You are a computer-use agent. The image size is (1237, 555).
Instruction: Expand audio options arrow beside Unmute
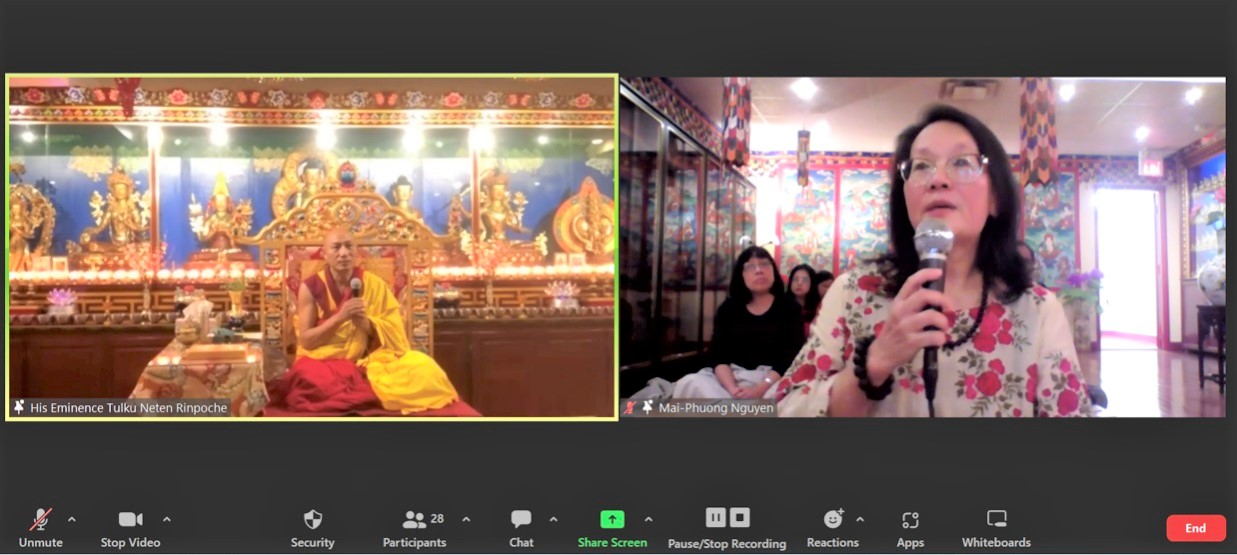click(71, 519)
